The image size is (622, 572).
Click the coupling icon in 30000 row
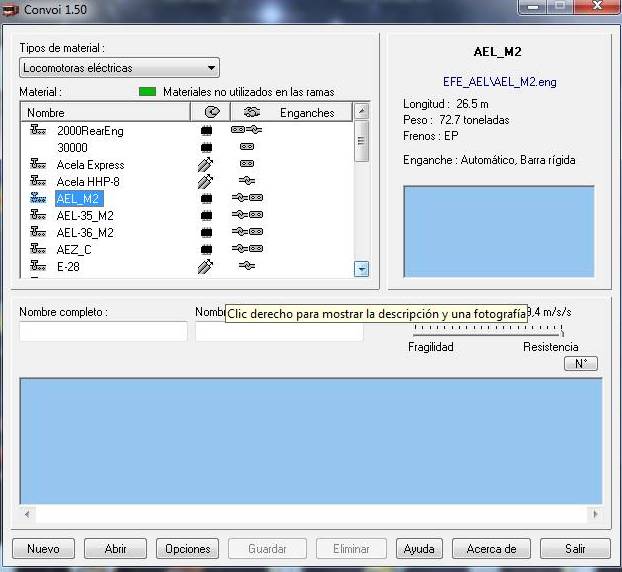pyautogui.click(x=247, y=148)
